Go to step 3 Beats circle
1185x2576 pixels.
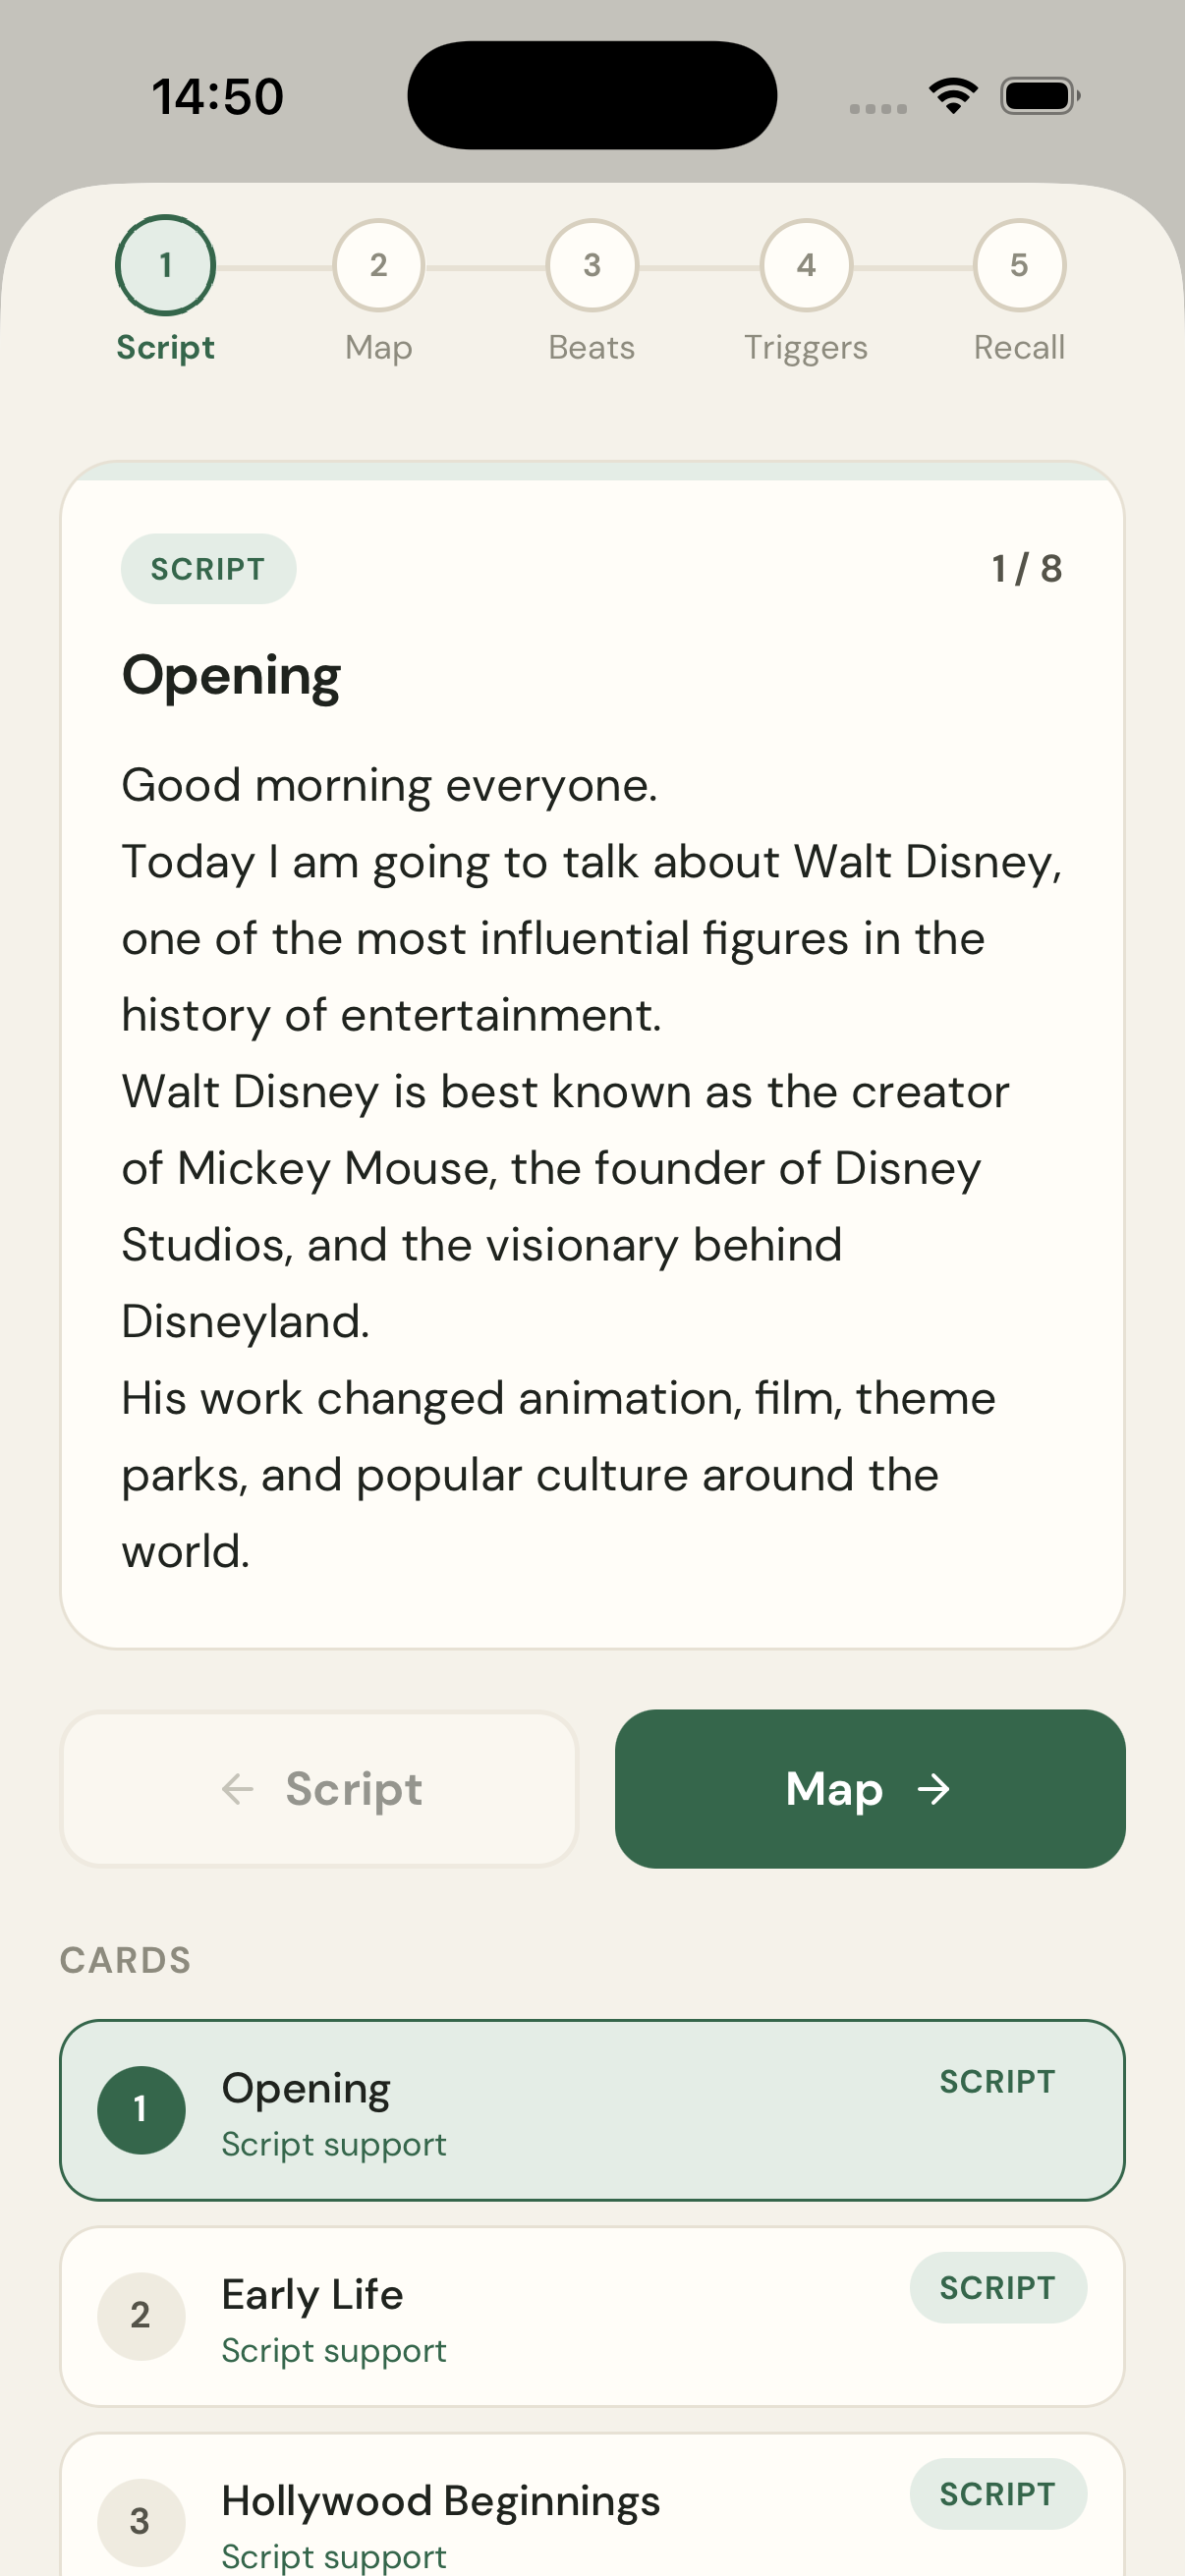coord(592,265)
